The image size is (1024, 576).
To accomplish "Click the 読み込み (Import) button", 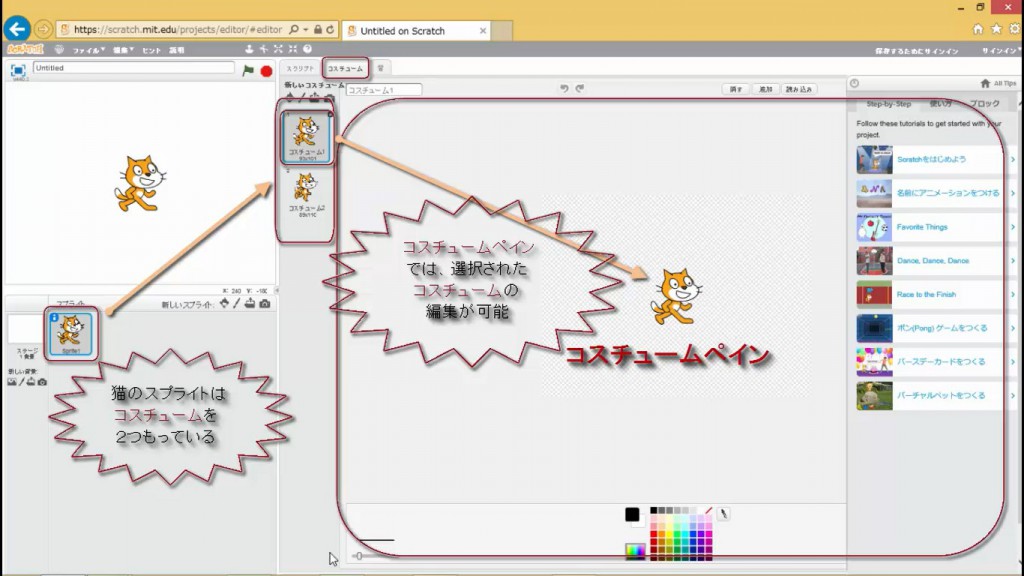I will pyautogui.click(x=799, y=89).
